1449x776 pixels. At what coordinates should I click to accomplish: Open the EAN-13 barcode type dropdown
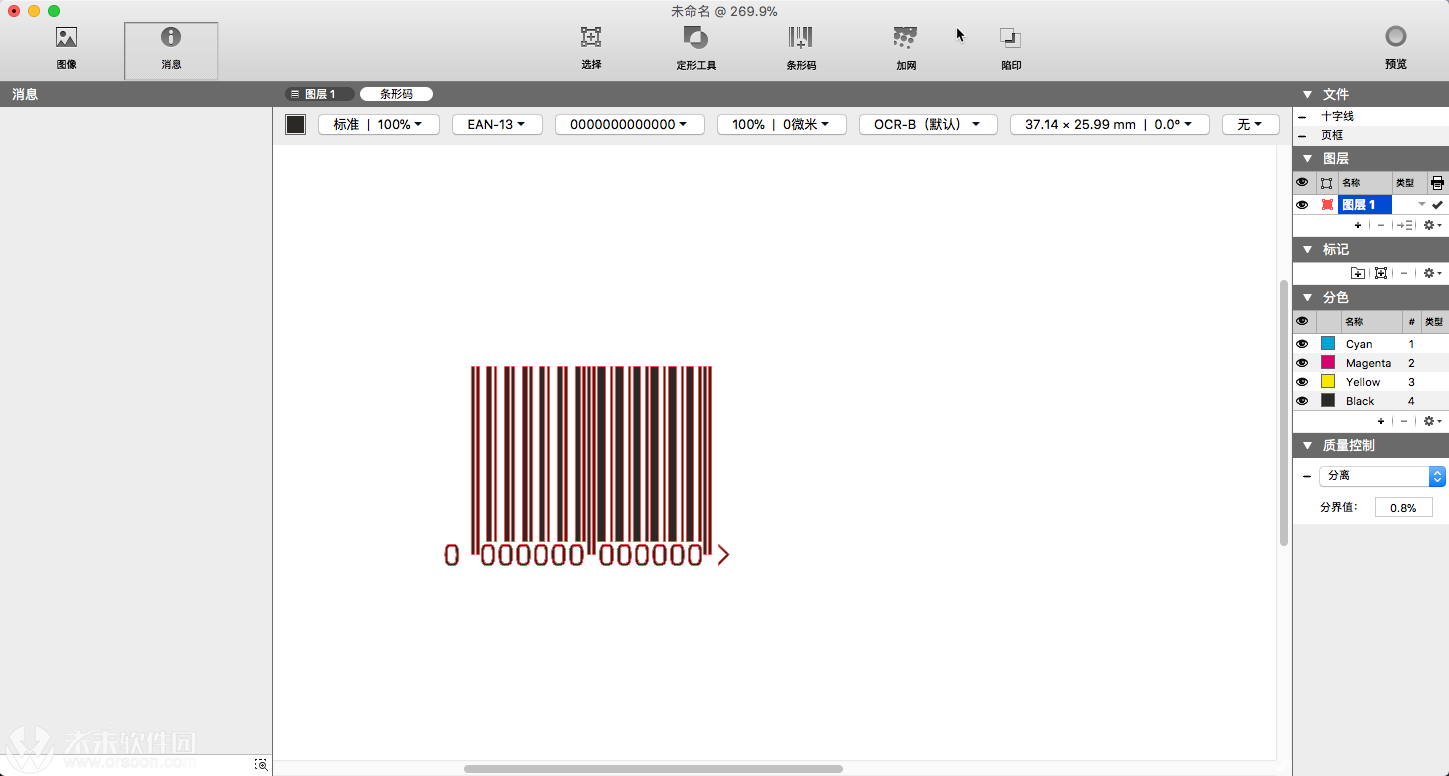[497, 124]
